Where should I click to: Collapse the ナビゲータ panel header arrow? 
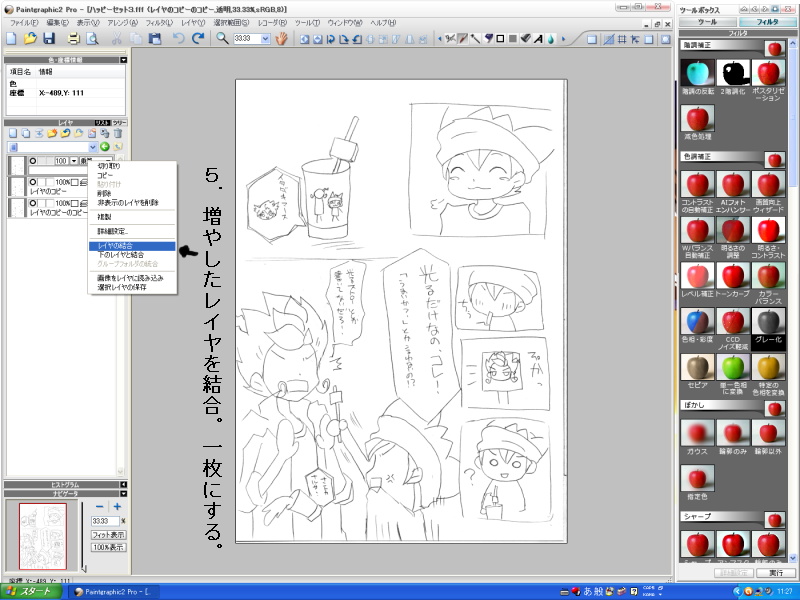123,493
